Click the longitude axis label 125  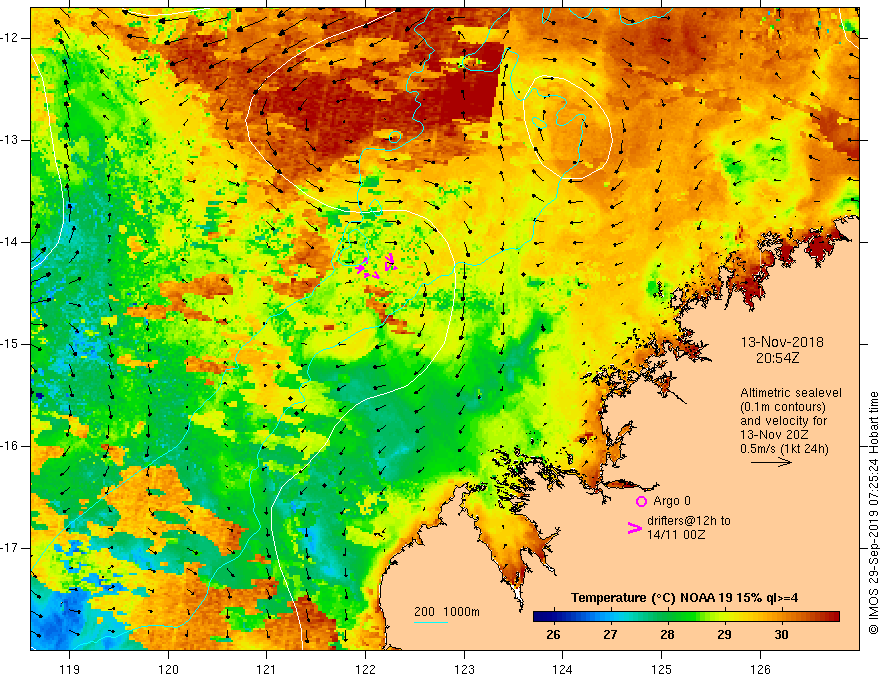coord(662,669)
